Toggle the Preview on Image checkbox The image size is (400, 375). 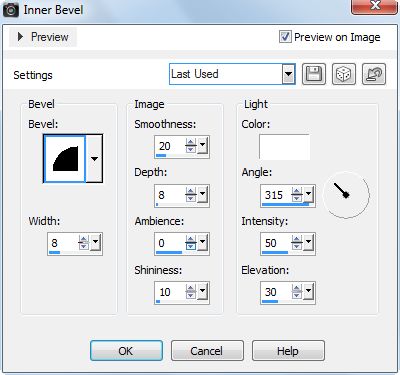point(285,37)
